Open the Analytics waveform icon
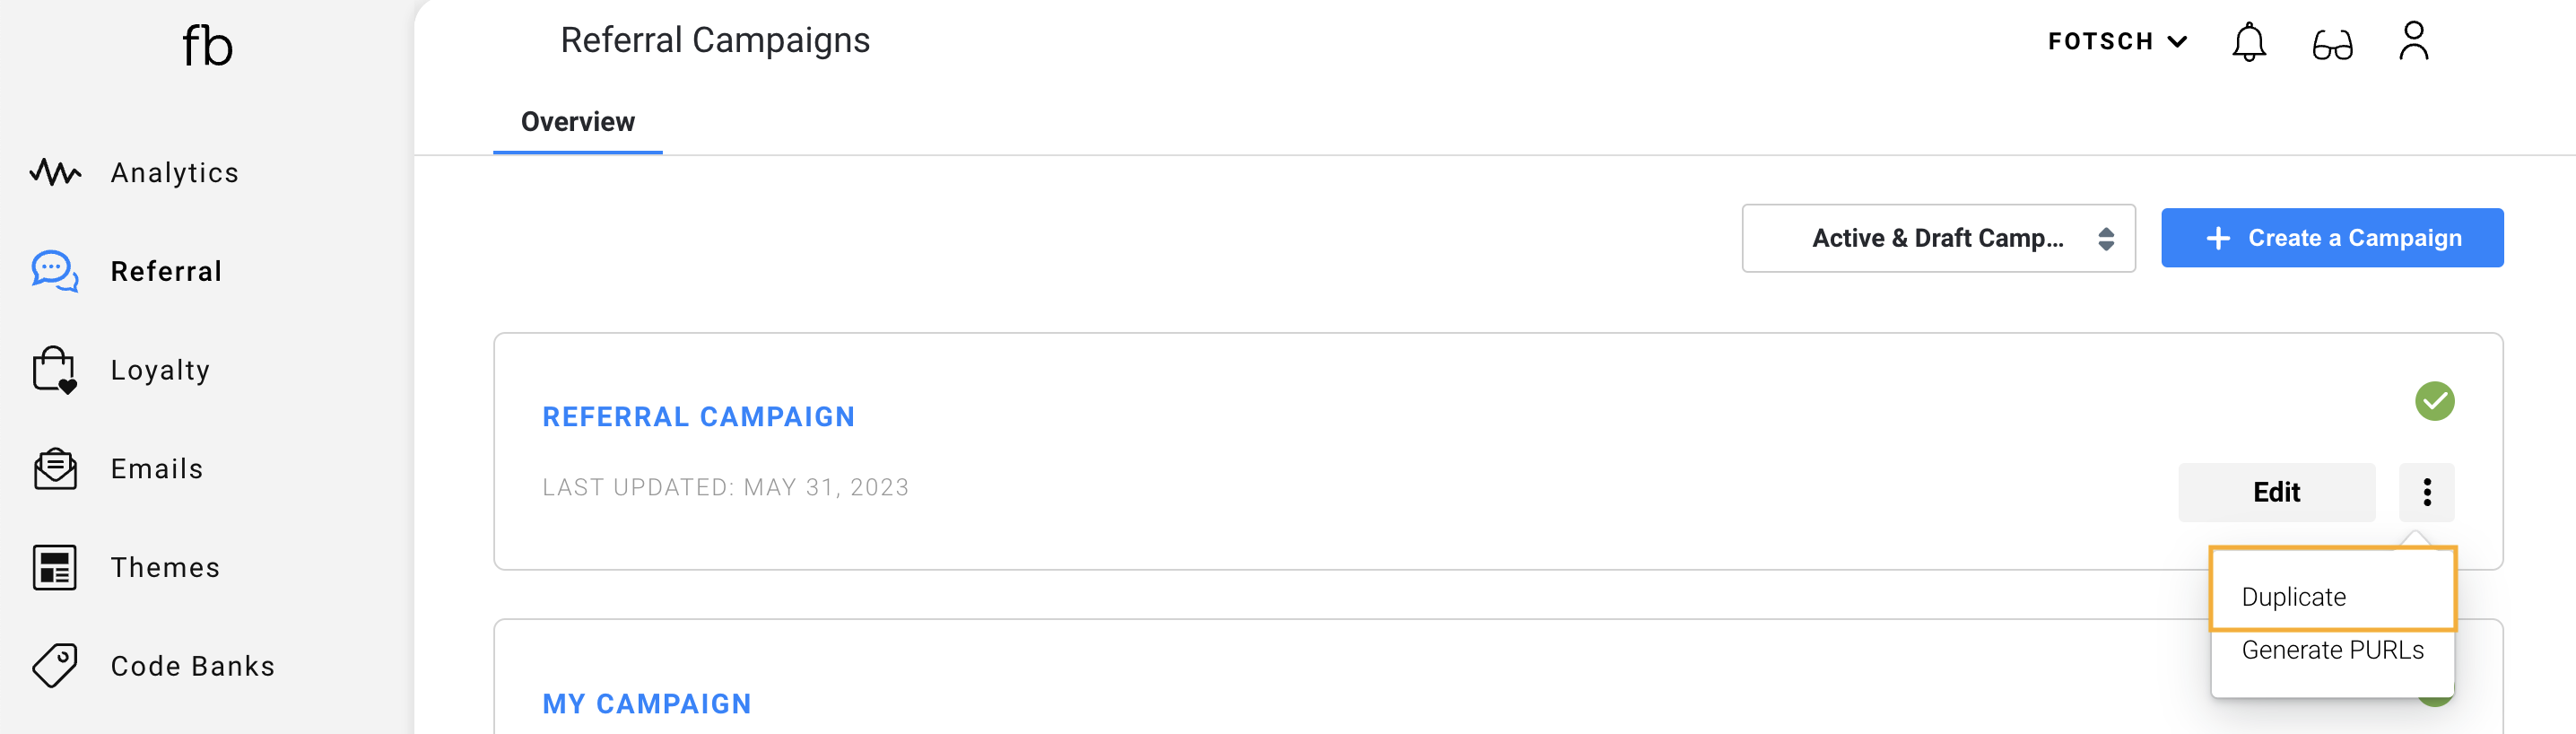This screenshot has width=2576, height=734. point(55,172)
